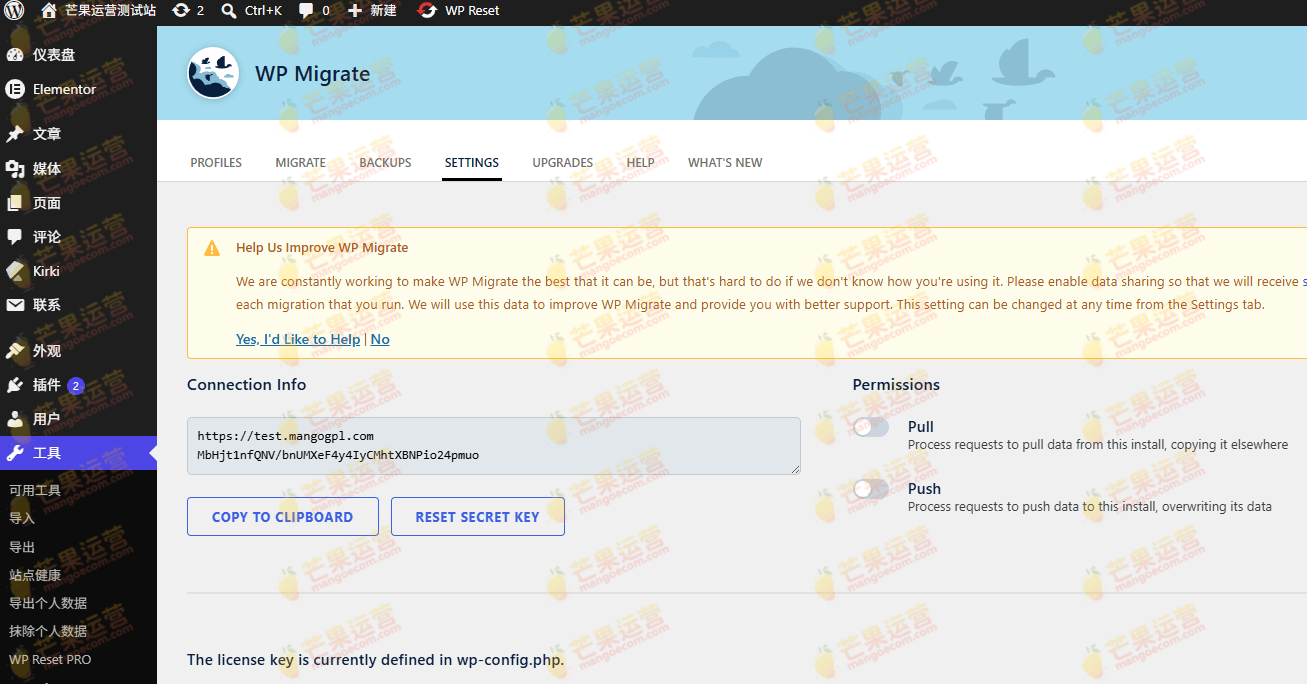Image resolution: width=1307 pixels, height=684 pixels.
Task: Click the textarea resize handle corner
Action: coord(795,469)
